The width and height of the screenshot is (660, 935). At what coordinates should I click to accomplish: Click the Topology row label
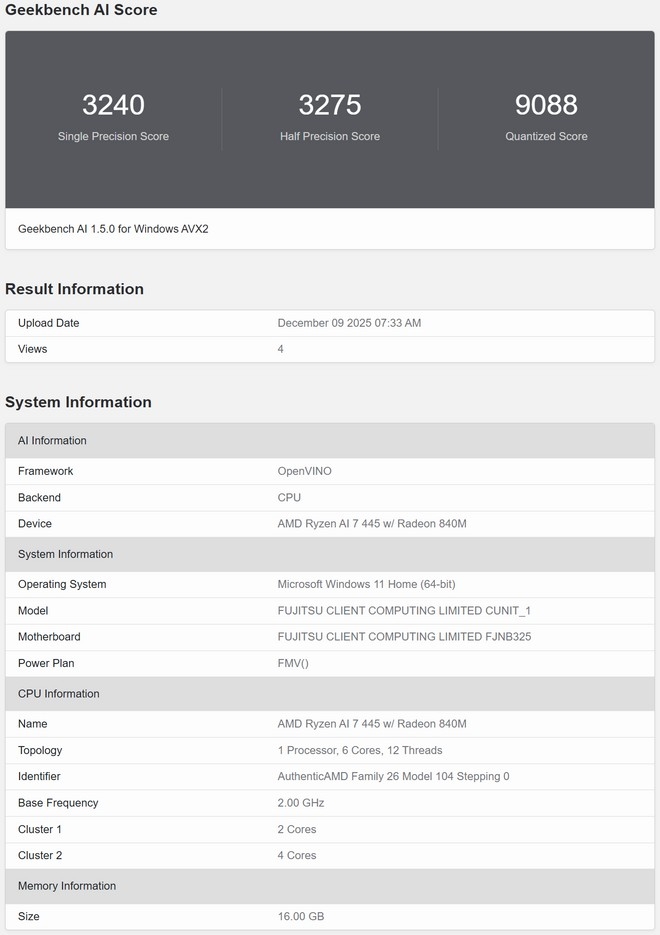point(40,750)
